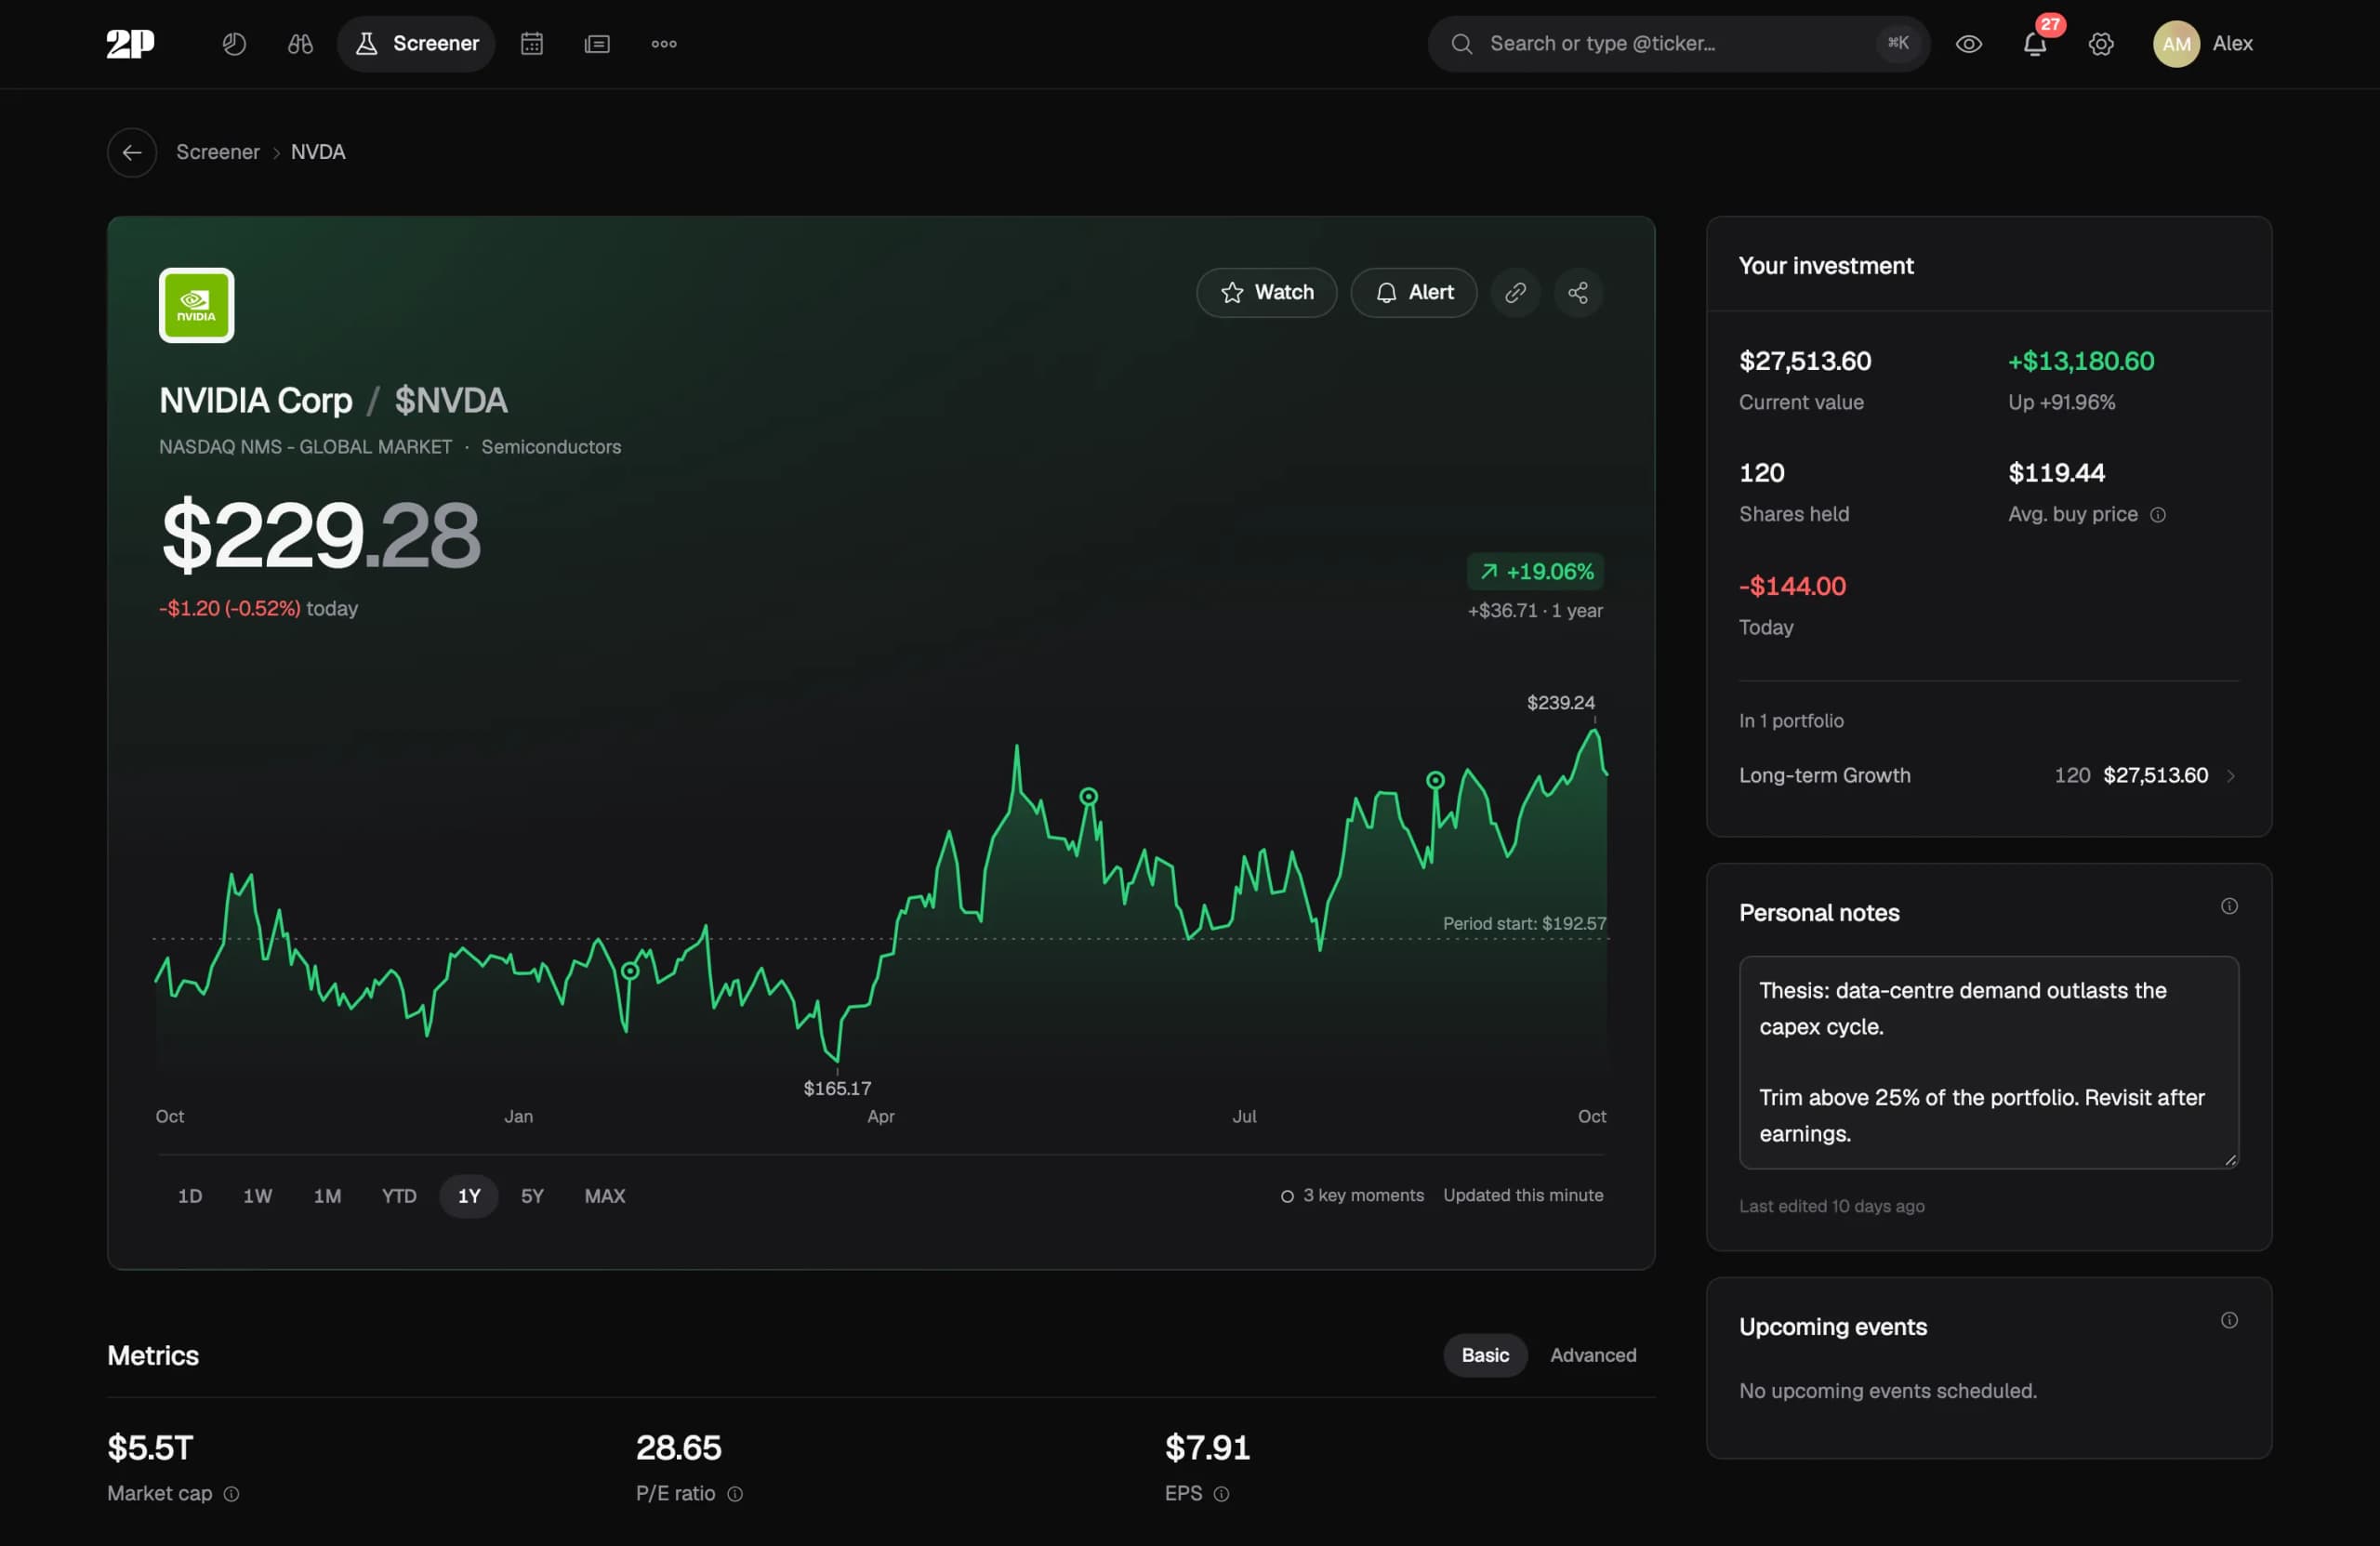
Task: Select the 1M chart range
Action: pos(327,1195)
